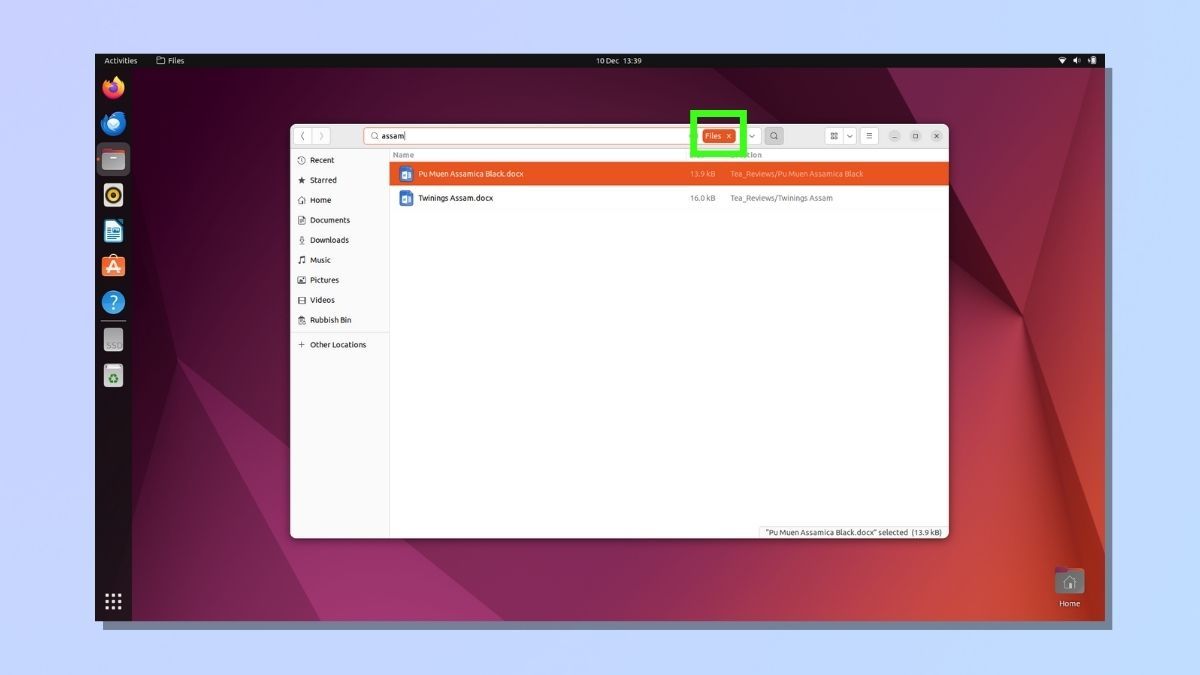Open Activities in the top bar
The height and width of the screenshot is (675, 1200).
tap(120, 60)
